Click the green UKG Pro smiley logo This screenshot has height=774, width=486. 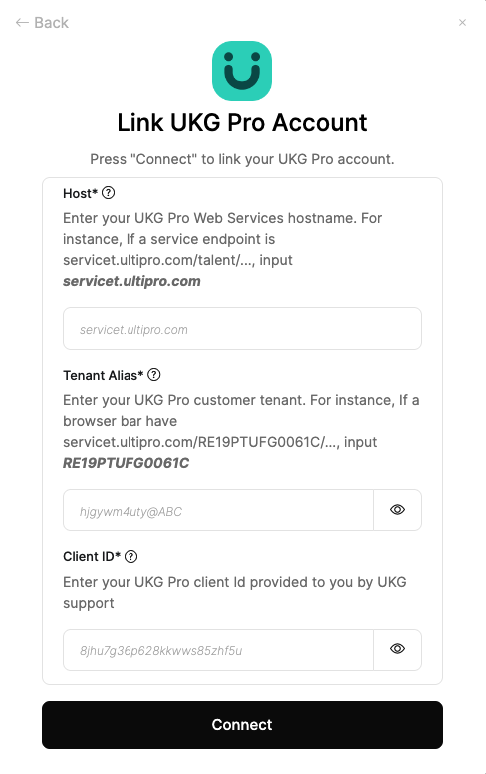pyautogui.click(x=242, y=71)
